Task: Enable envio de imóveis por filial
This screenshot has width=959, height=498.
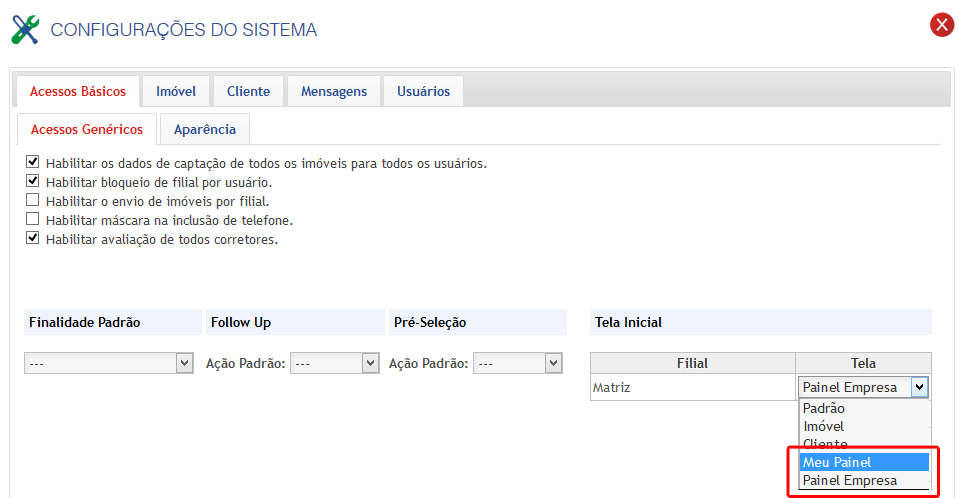Action: (x=33, y=200)
